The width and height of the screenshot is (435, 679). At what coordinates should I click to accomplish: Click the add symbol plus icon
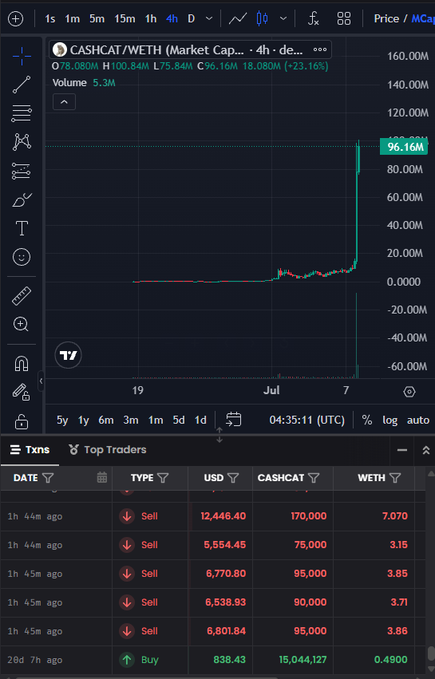click(x=16, y=19)
